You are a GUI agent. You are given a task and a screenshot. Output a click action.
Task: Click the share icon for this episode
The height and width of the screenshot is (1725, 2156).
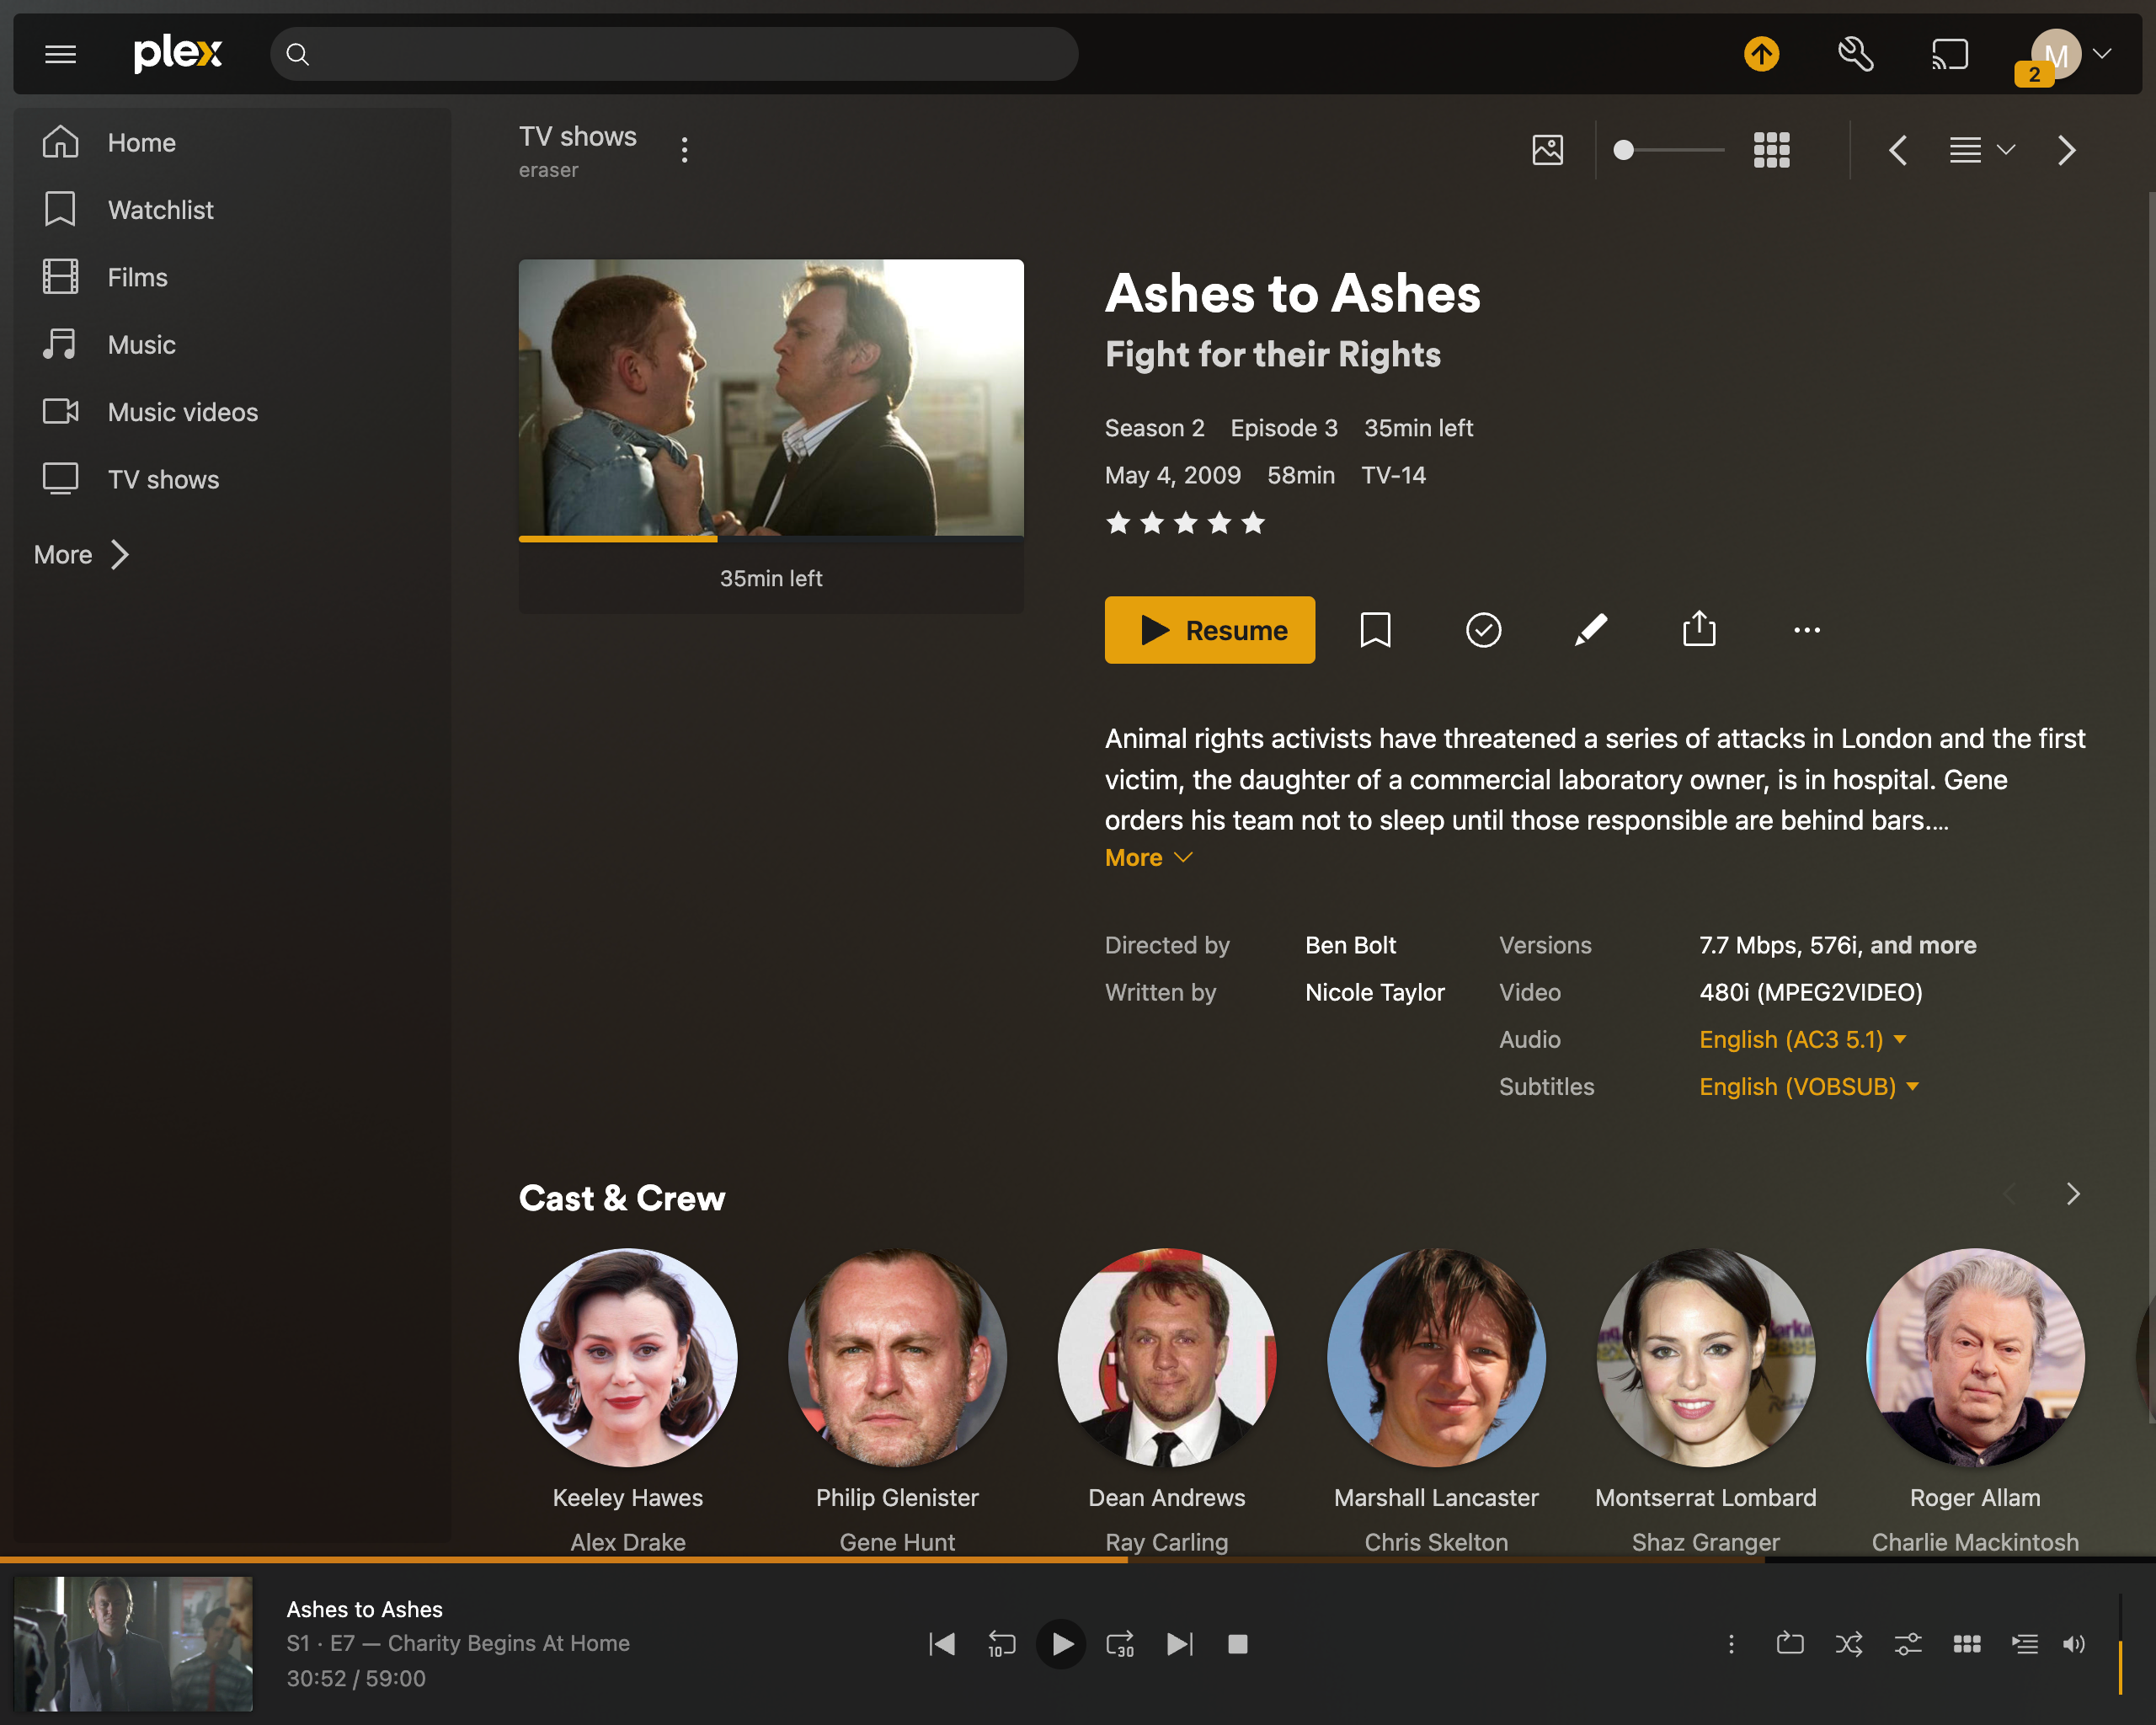(x=1698, y=630)
